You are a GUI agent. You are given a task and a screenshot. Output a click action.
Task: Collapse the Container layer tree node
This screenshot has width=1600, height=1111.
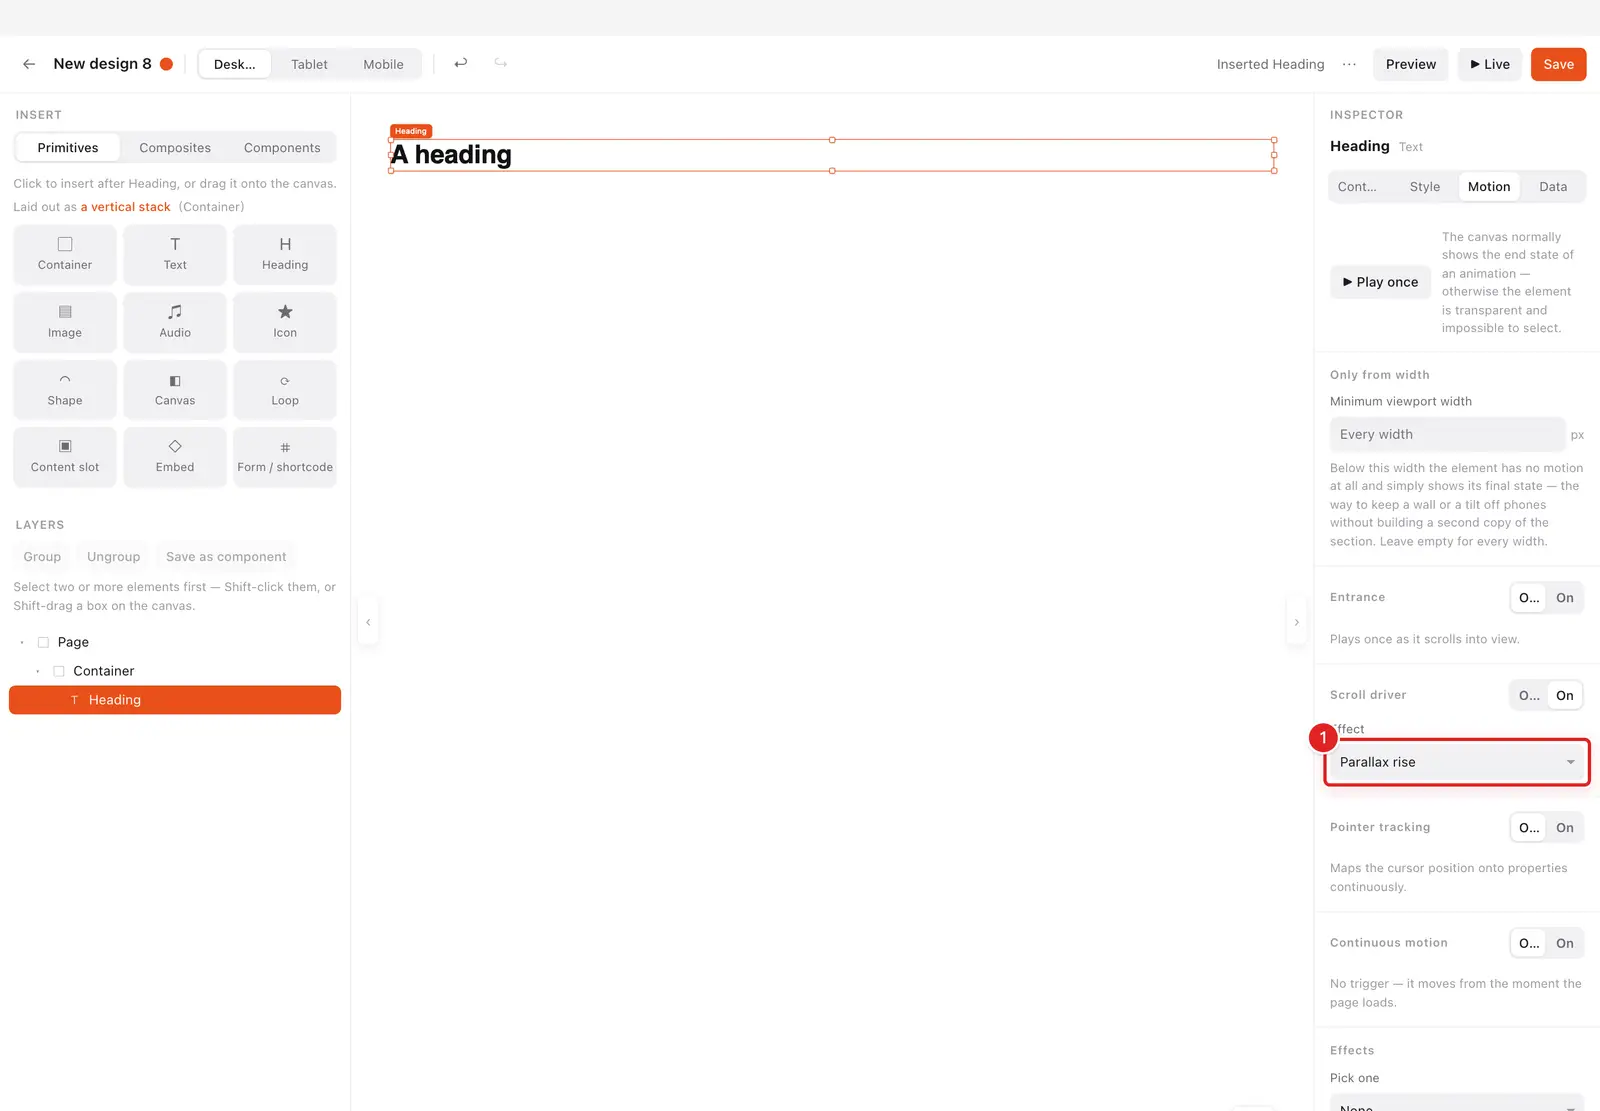click(x=38, y=671)
